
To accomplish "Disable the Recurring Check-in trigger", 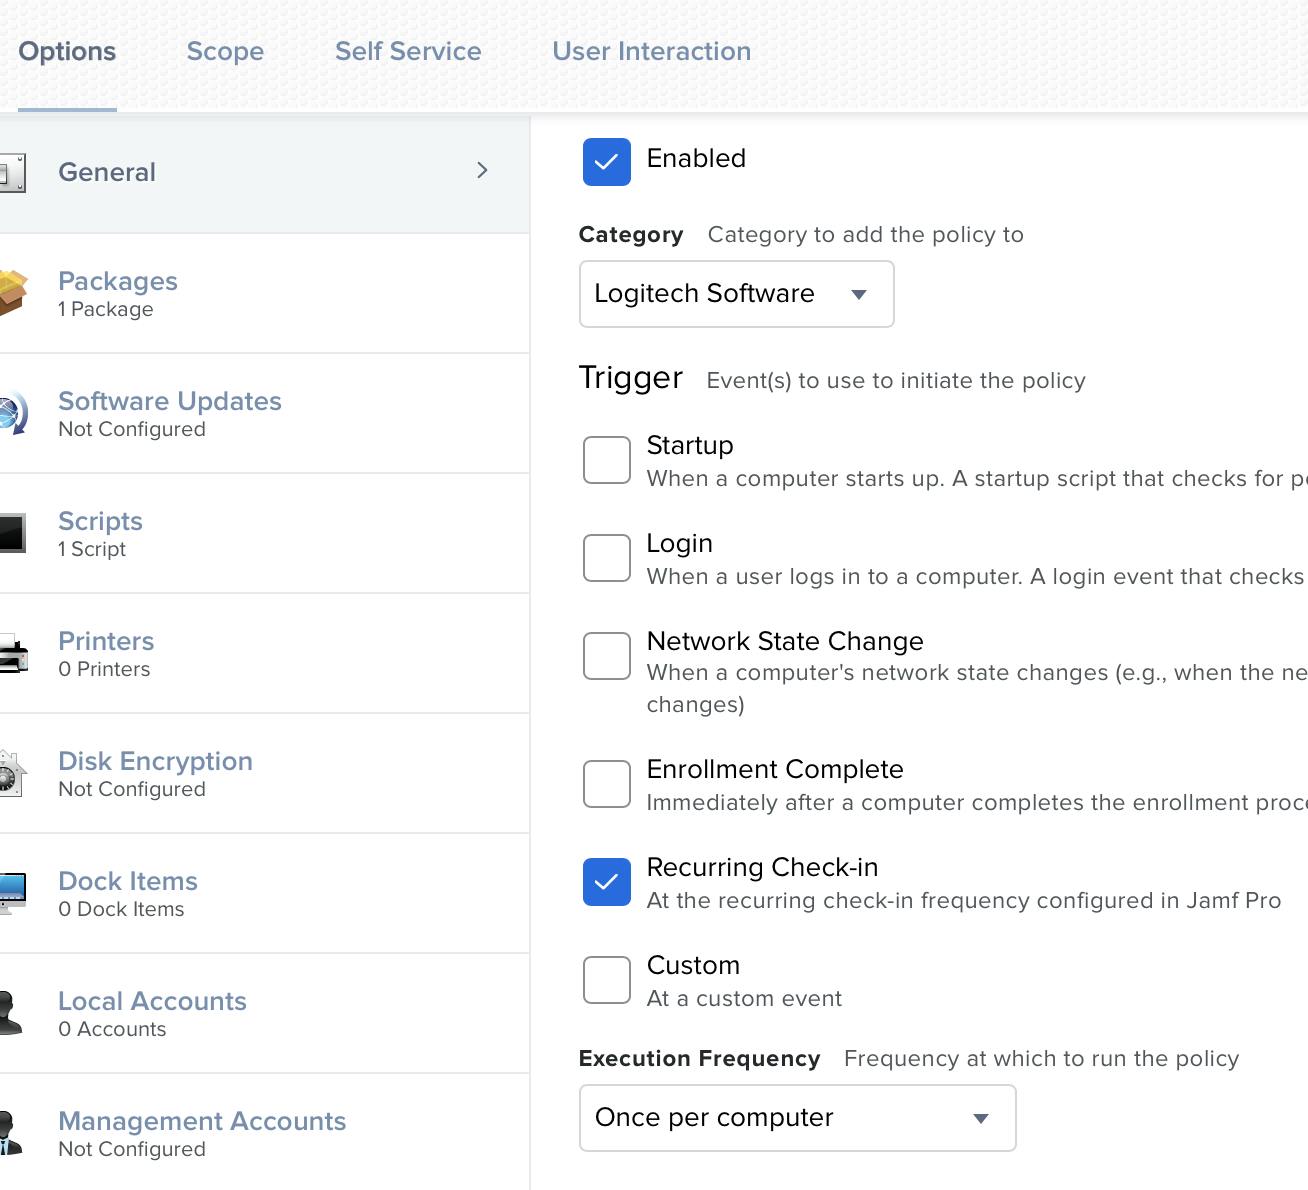I will 606,882.
